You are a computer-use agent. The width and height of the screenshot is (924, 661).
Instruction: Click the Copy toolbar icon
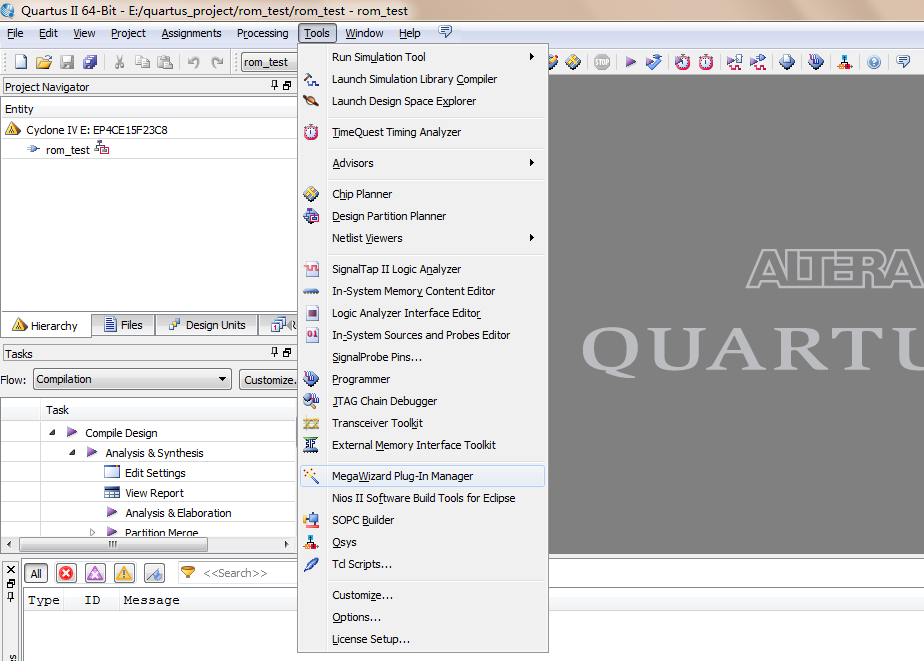click(142, 62)
